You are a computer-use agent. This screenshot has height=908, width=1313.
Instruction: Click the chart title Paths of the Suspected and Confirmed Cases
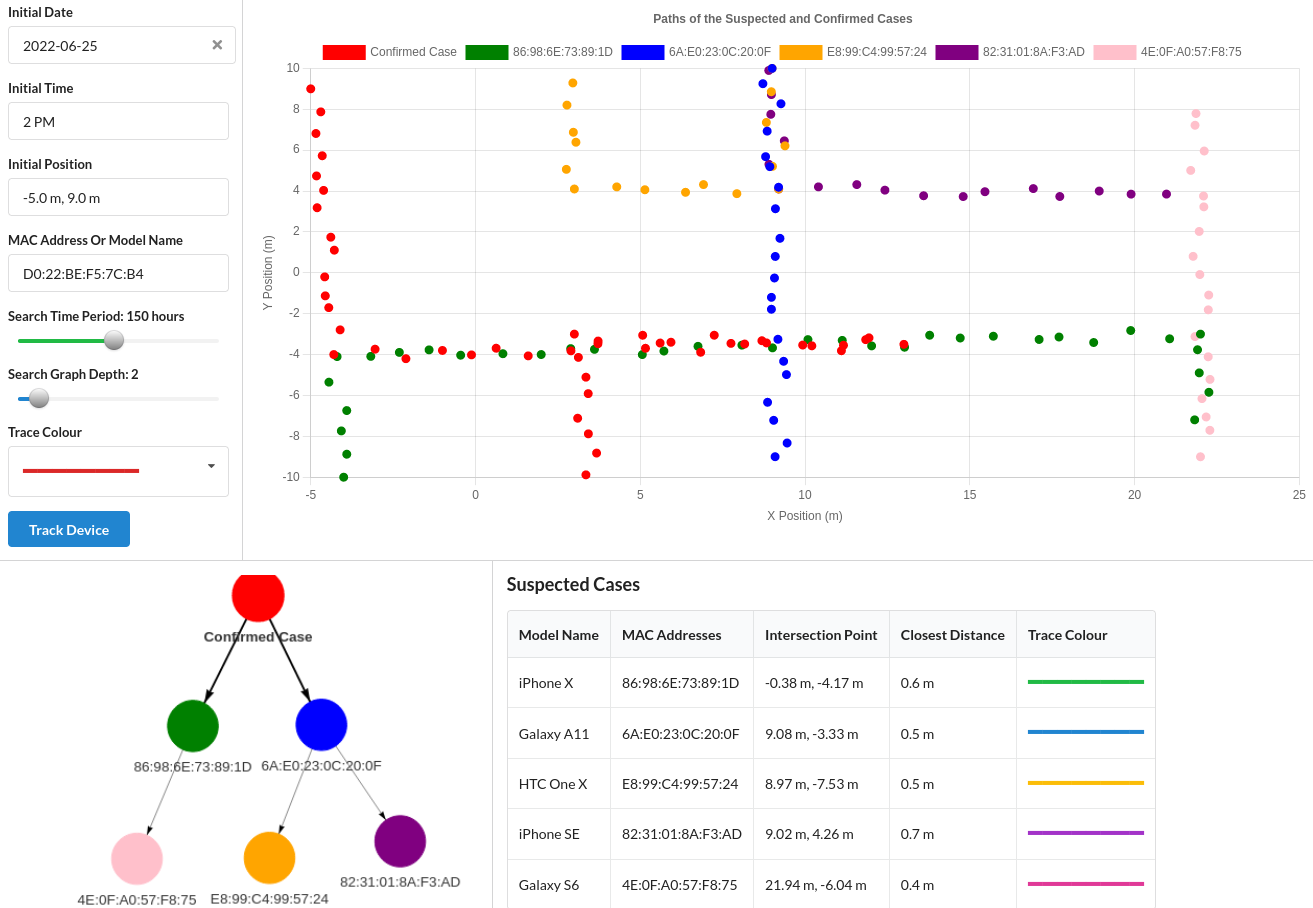point(783,19)
